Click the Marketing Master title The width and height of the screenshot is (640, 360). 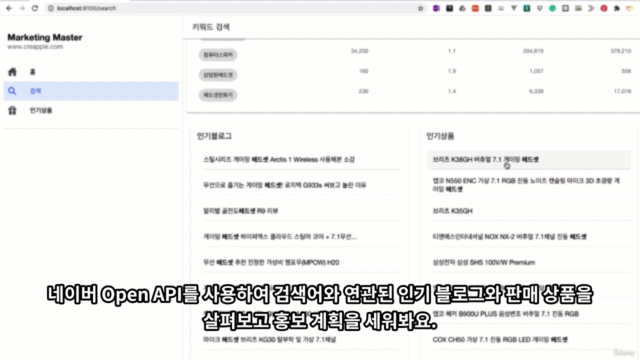point(45,37)
